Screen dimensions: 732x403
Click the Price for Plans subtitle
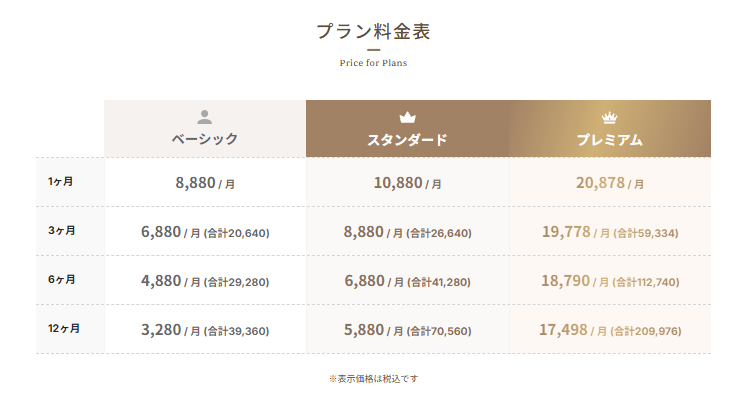tap(373, 62)
